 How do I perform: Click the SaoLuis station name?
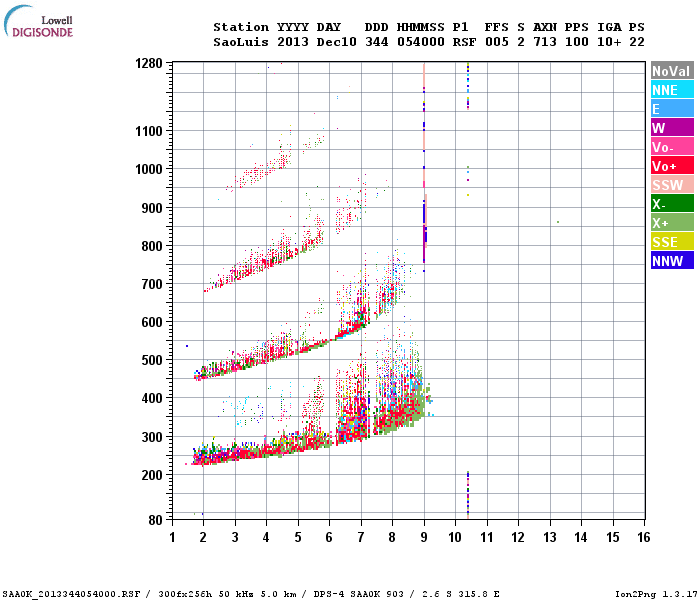(241, 42)
